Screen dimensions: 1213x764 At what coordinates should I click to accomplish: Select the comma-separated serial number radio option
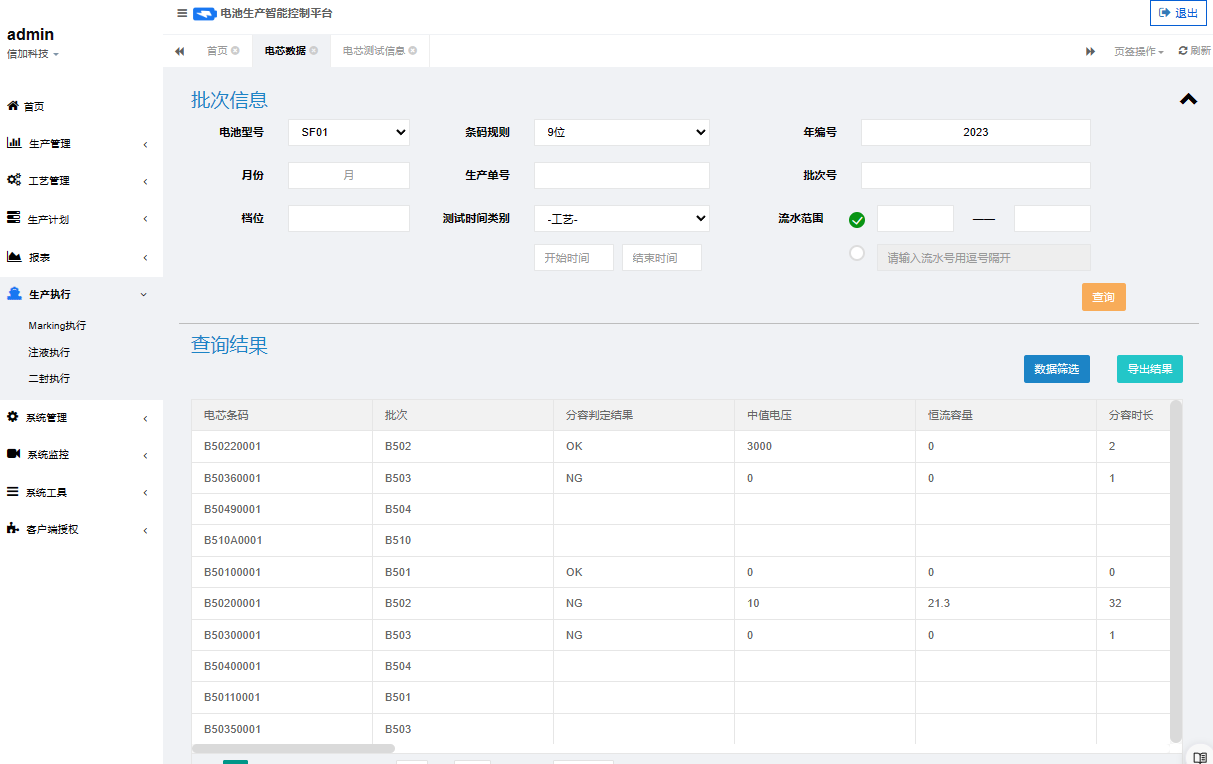click(857, 254)
